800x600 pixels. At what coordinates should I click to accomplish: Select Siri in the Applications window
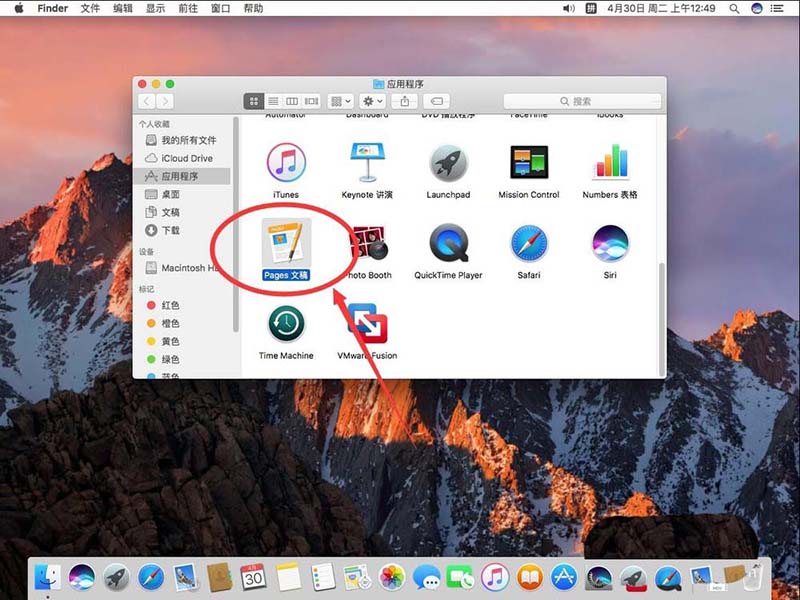(610, 243)
